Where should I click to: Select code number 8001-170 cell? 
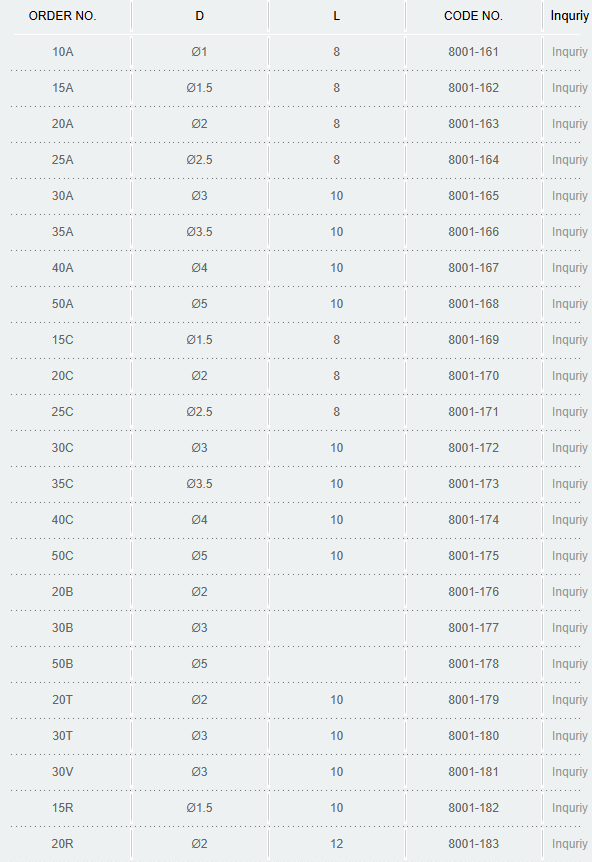tap(473, 376)
